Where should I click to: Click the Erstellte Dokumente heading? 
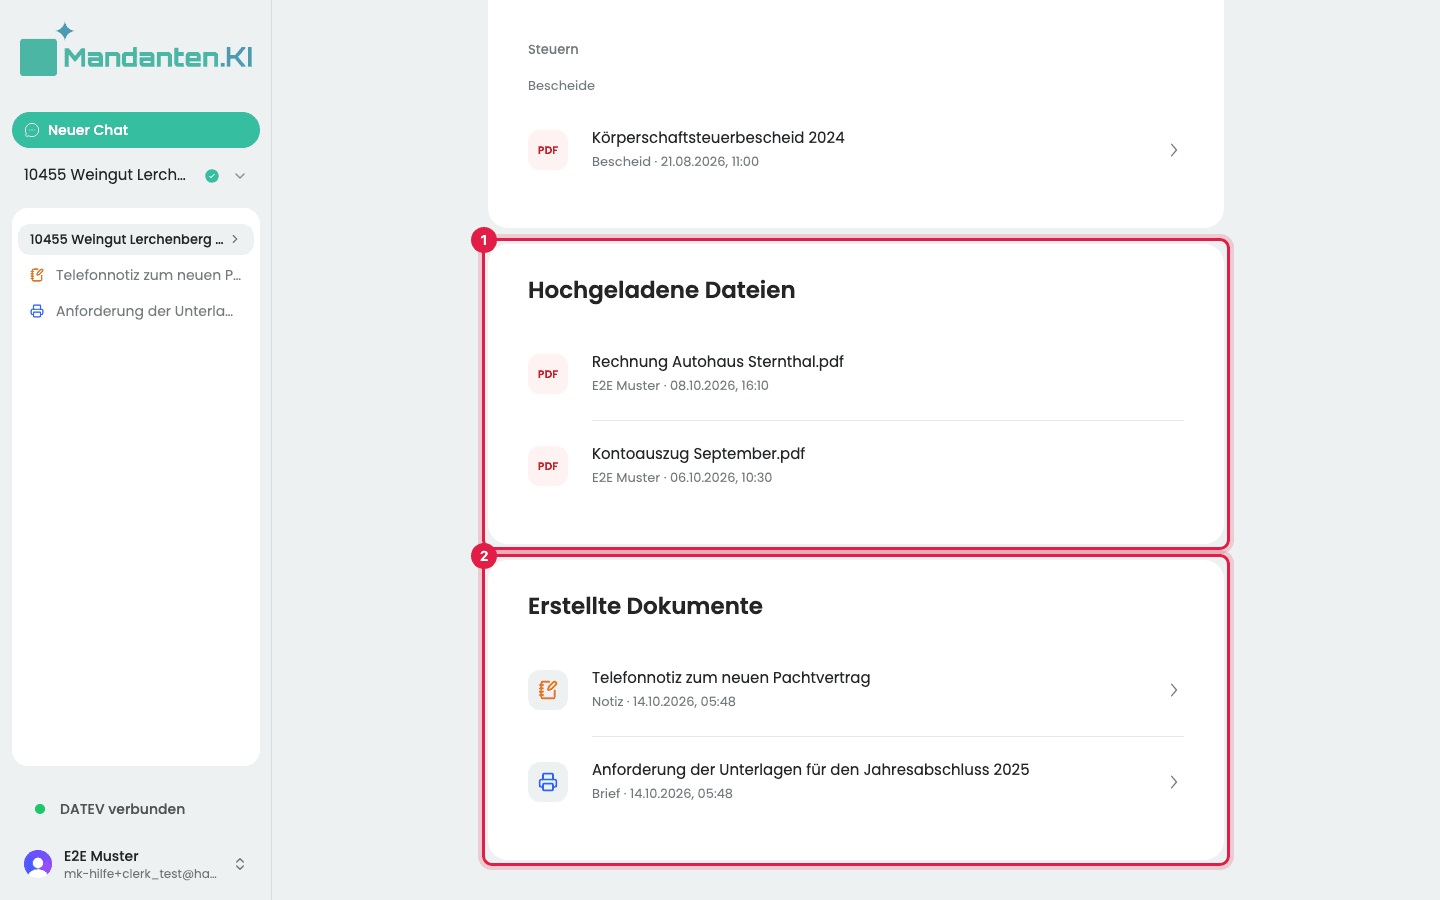pos(645,606)
